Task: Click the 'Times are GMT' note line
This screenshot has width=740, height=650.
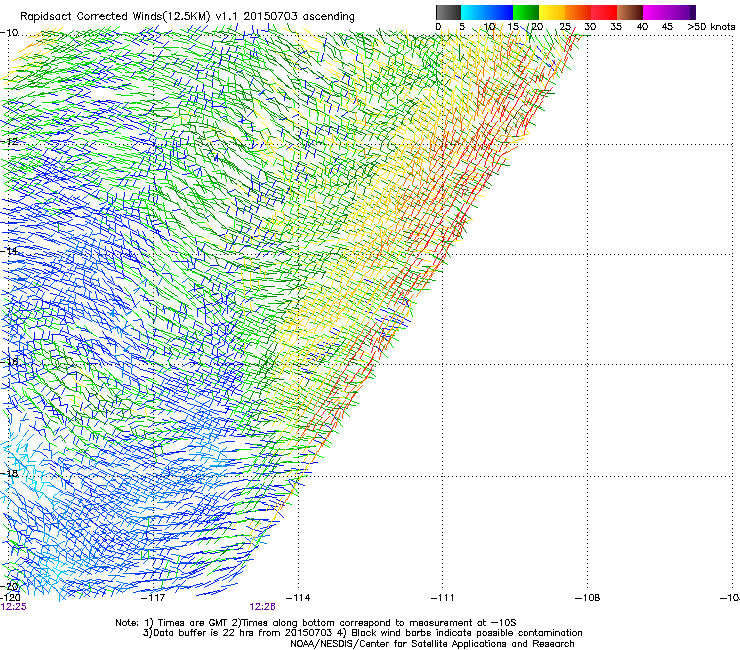Action: tap(316, 623)
